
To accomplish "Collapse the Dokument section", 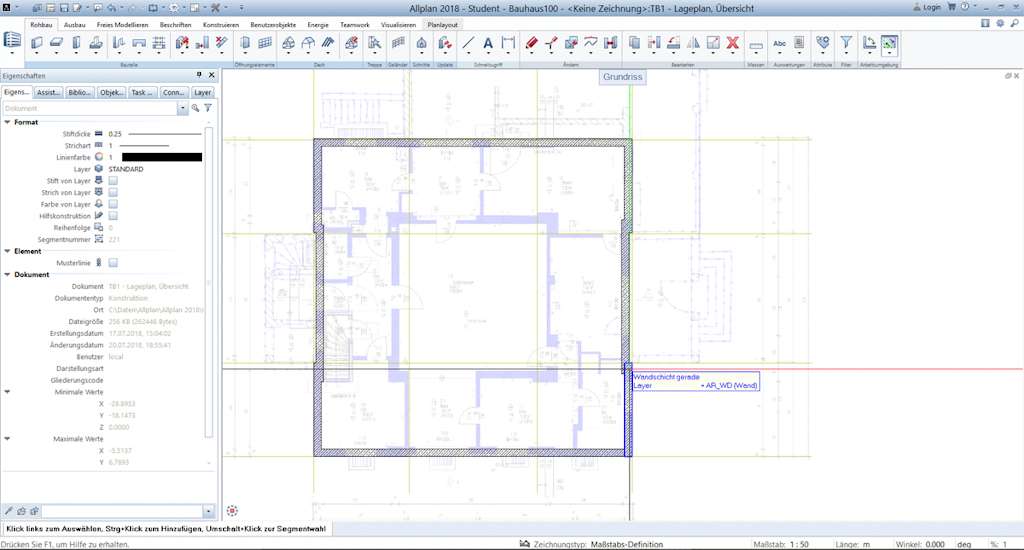I will point(8,274).
